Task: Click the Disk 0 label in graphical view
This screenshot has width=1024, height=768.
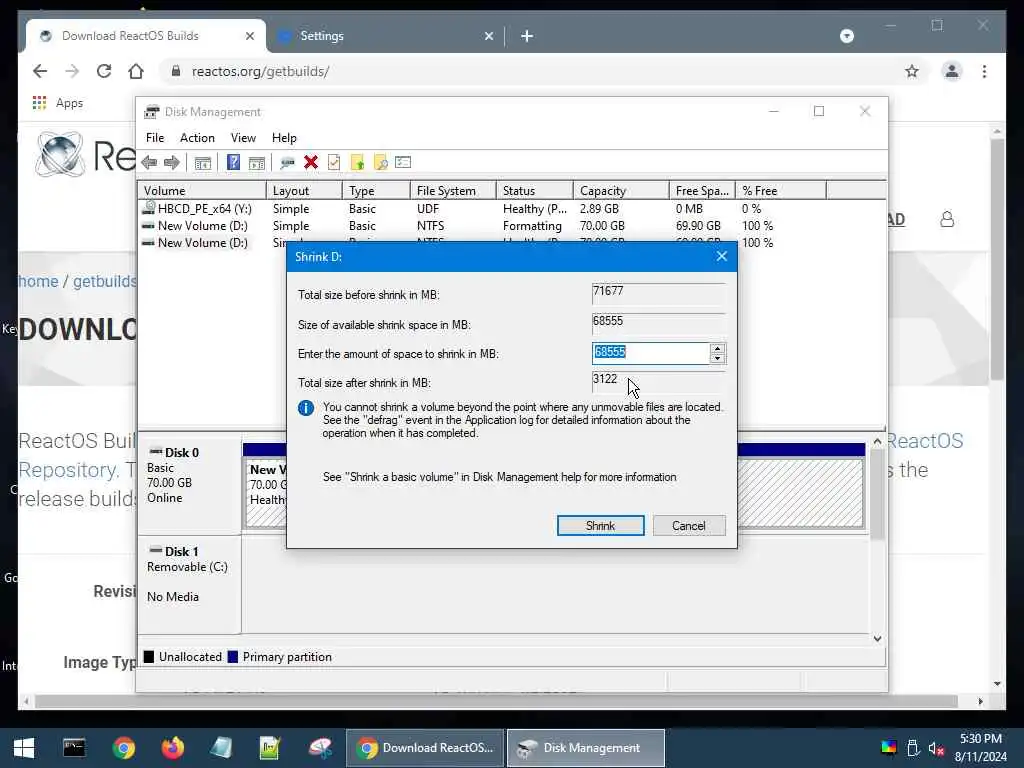Action: click(182, 453)
